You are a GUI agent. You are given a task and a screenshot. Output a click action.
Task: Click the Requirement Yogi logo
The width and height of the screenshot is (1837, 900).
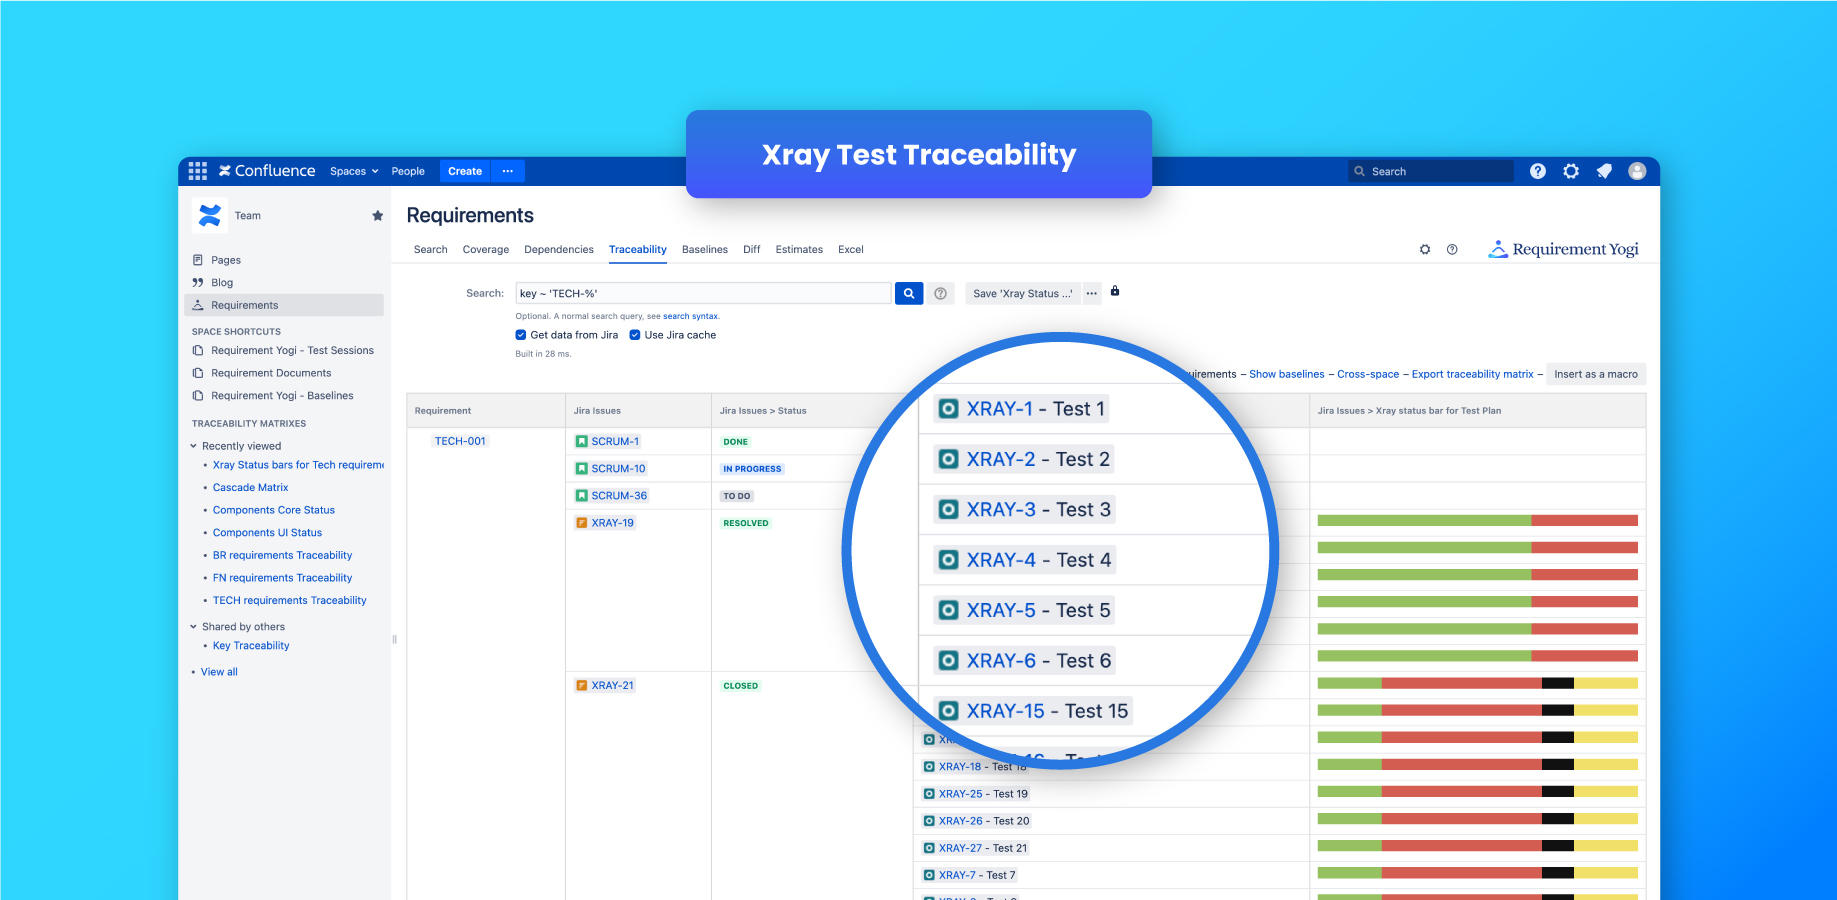tap(1564, 249)
